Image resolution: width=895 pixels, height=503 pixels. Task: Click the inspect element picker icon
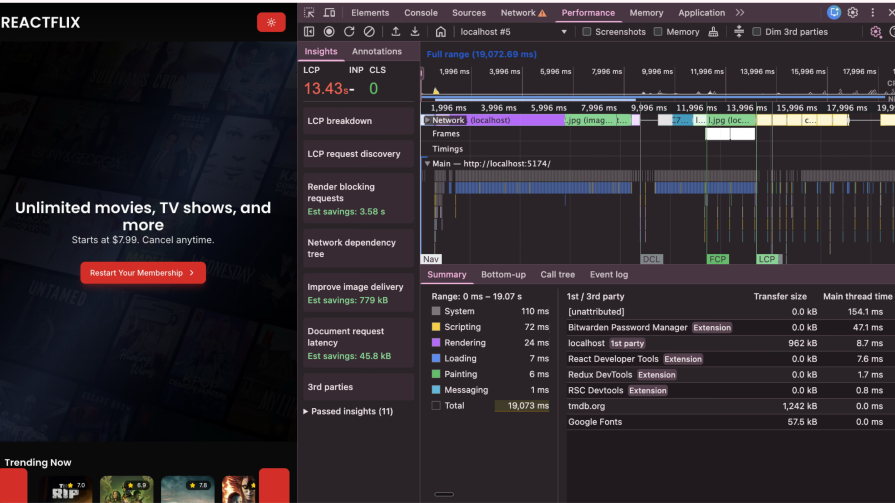click(309, 13)
